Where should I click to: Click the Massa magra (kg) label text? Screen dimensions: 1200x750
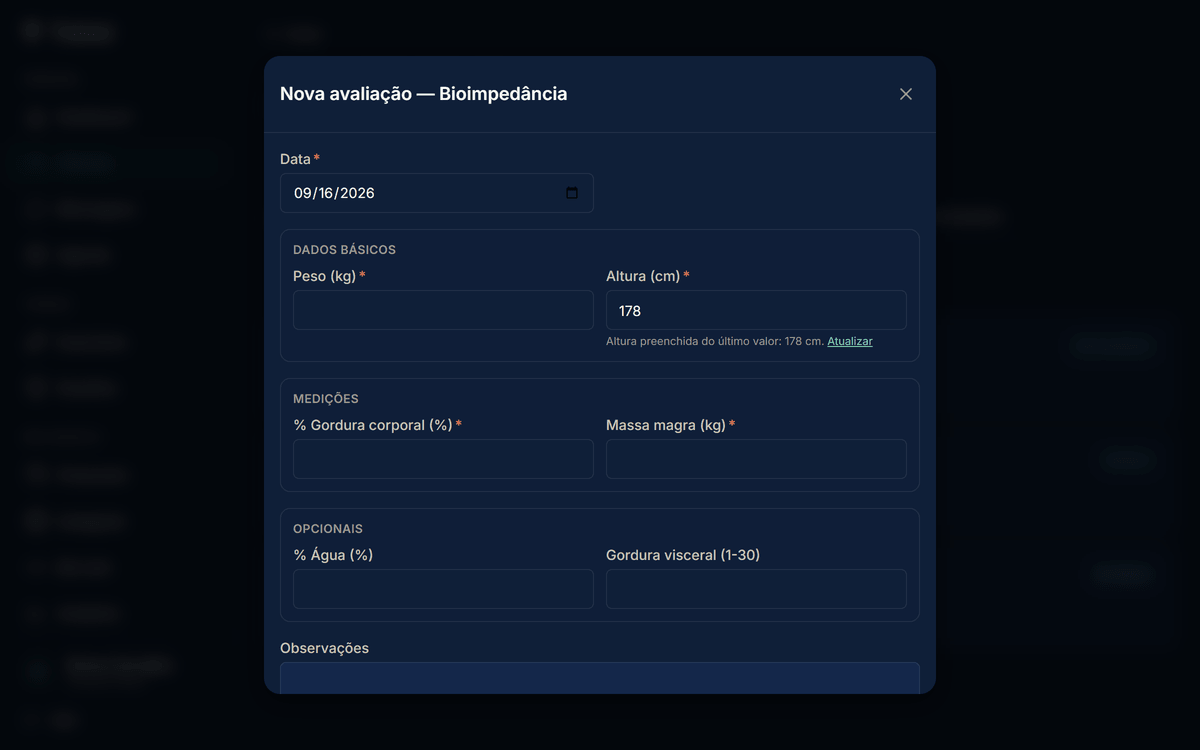point(666,425)
